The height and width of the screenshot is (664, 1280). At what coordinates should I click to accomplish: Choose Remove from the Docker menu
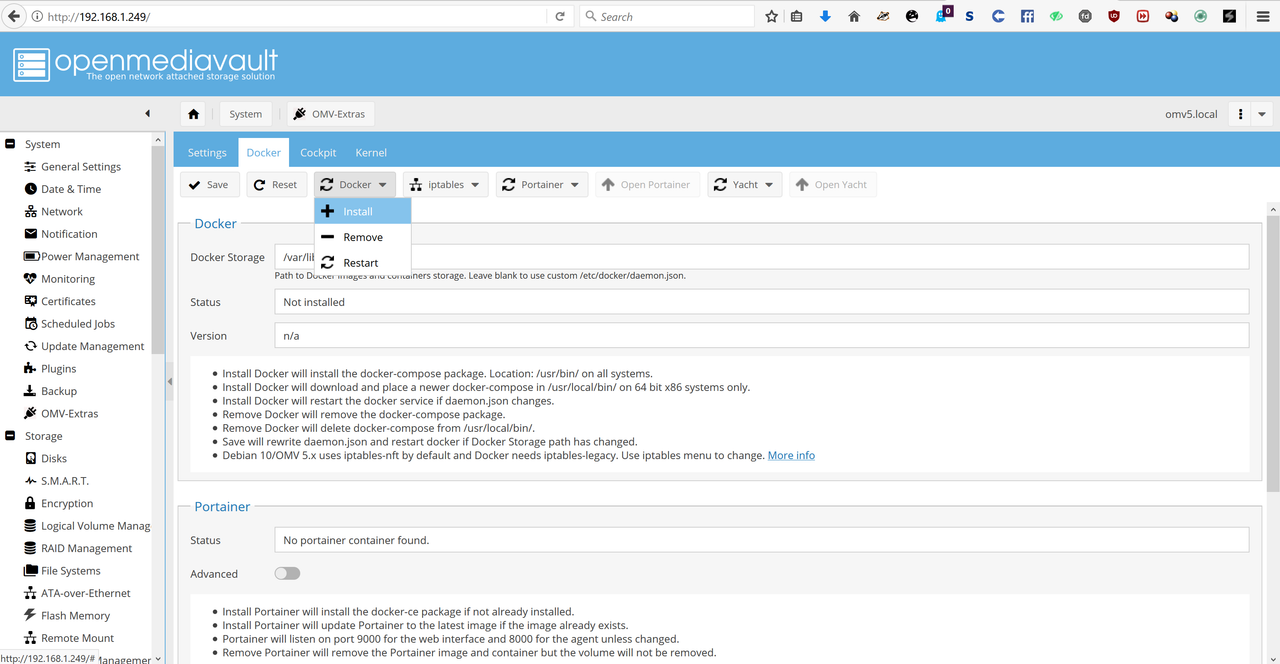[x=363, y=237]
